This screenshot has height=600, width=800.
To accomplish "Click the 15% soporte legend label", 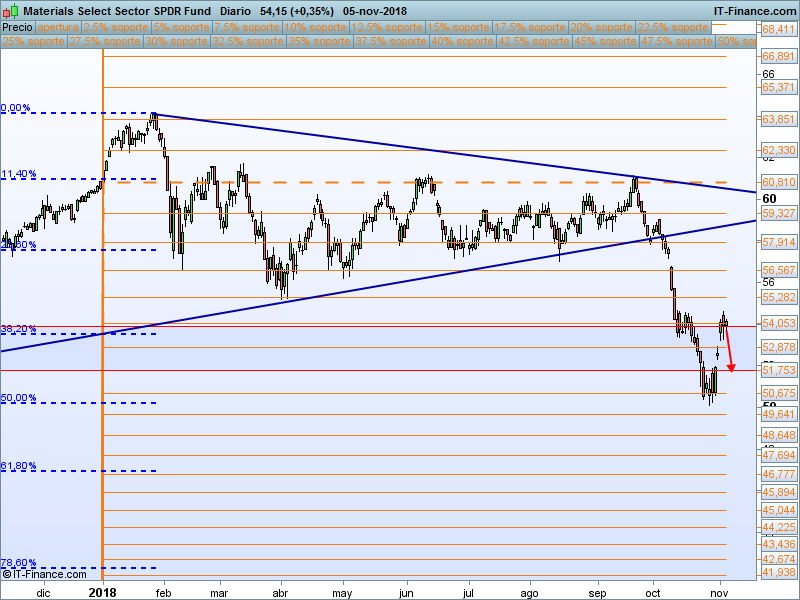I will (458, 27).
